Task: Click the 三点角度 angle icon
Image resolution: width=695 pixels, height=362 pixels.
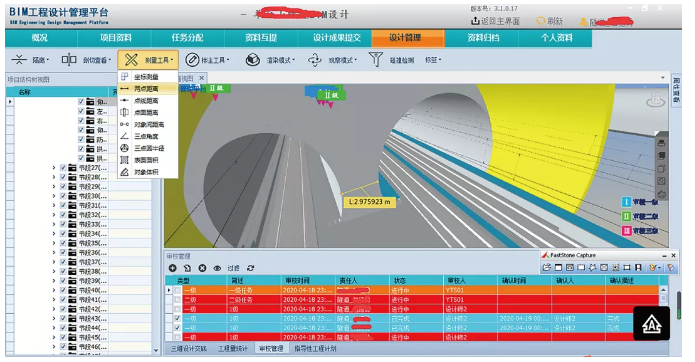Action: pyautogui.click(x=125, y=136)
